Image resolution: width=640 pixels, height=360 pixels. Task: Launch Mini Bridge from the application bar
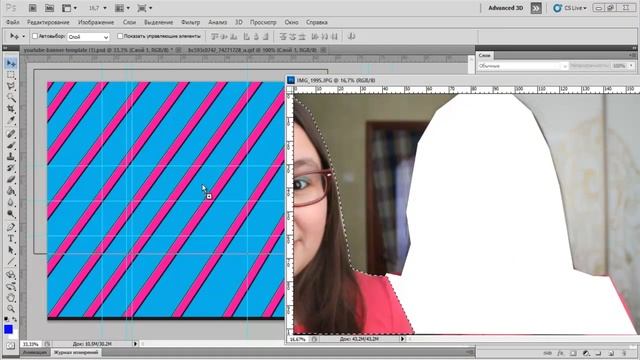[x=49, y=8]
